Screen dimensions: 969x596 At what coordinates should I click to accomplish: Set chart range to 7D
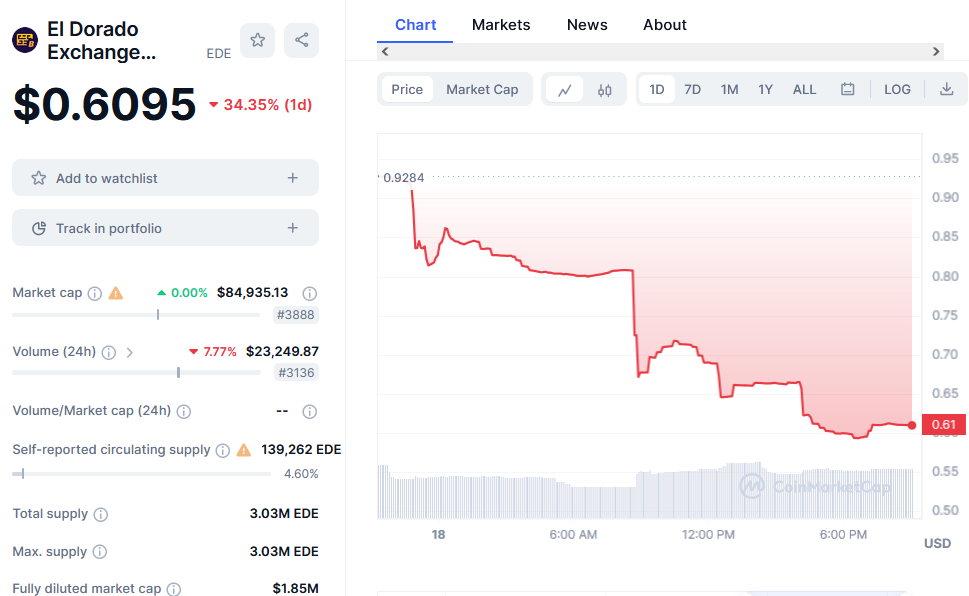(x=692, y=90)
